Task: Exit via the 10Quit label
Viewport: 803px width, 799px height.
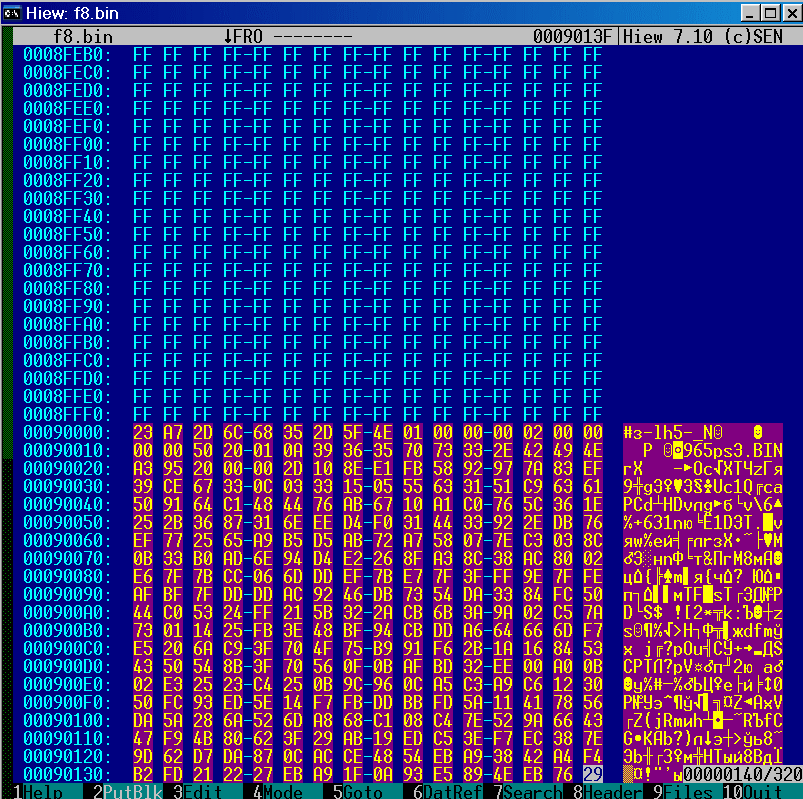Action: pyautogui.click(x=762, y=791)
